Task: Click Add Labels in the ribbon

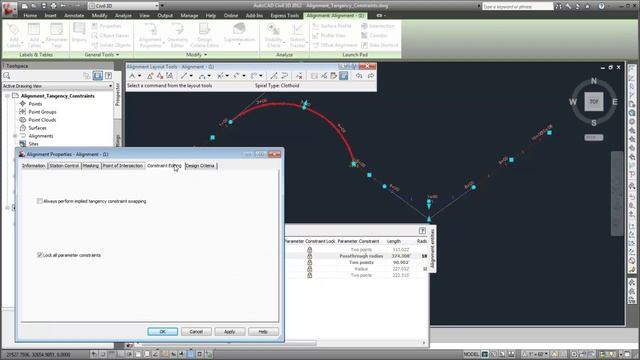Action: (13, 35)
